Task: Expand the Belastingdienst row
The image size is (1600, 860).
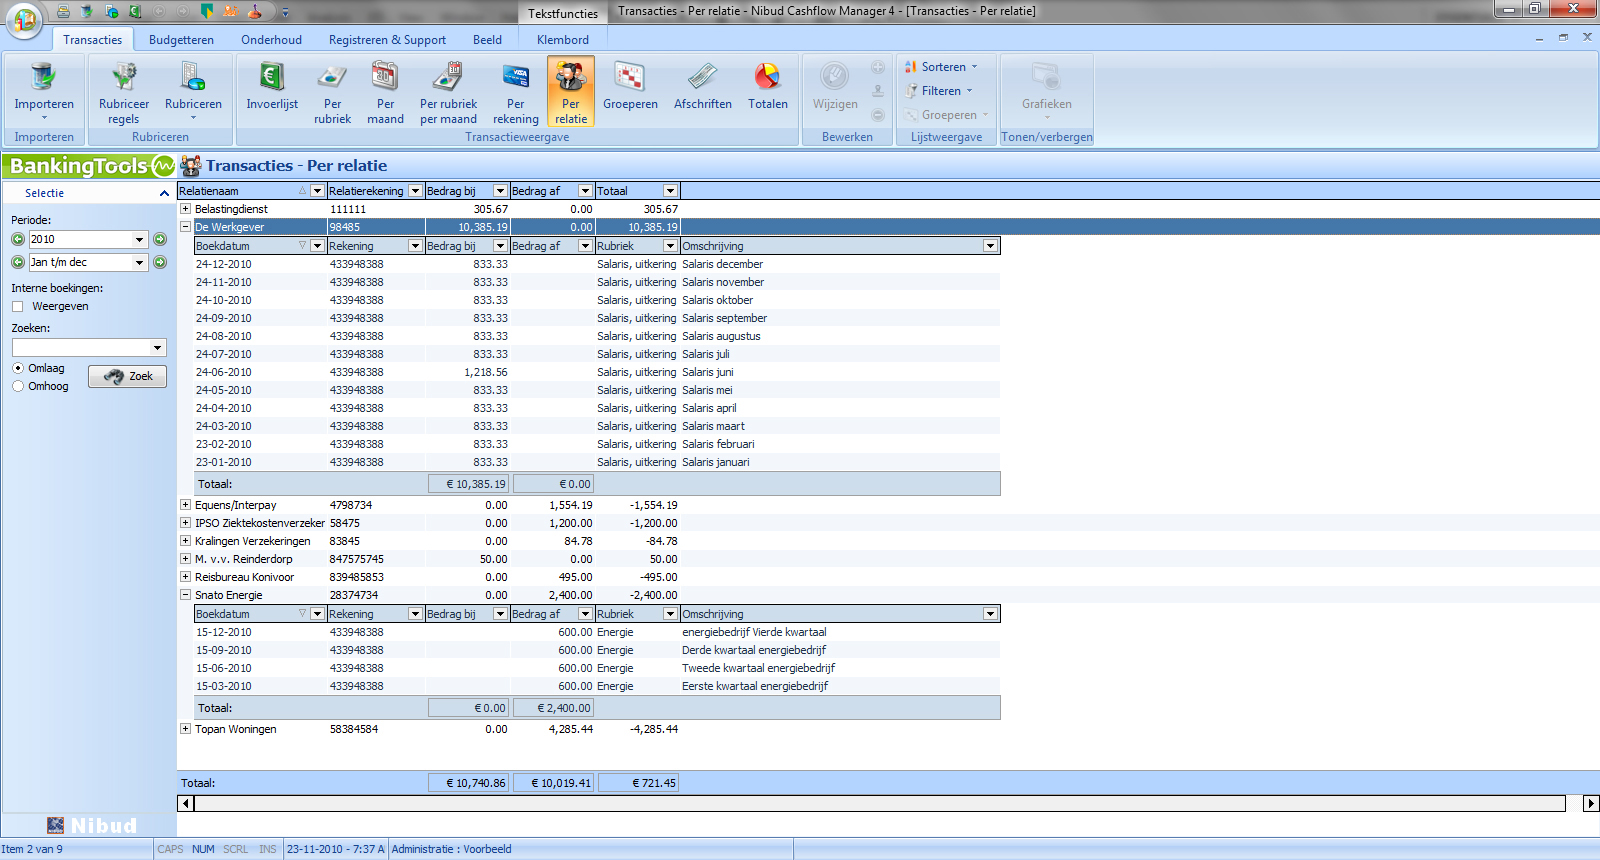Action: [x=185, y=209]
